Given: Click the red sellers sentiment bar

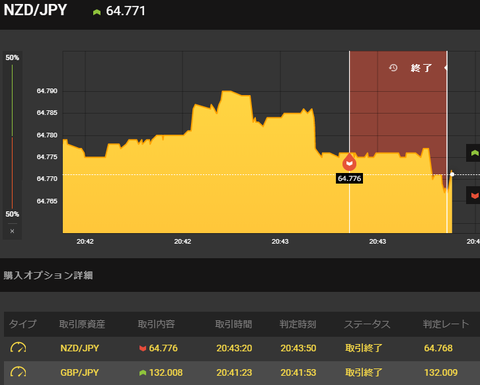Looking at the screenshot, I should 12,173.
